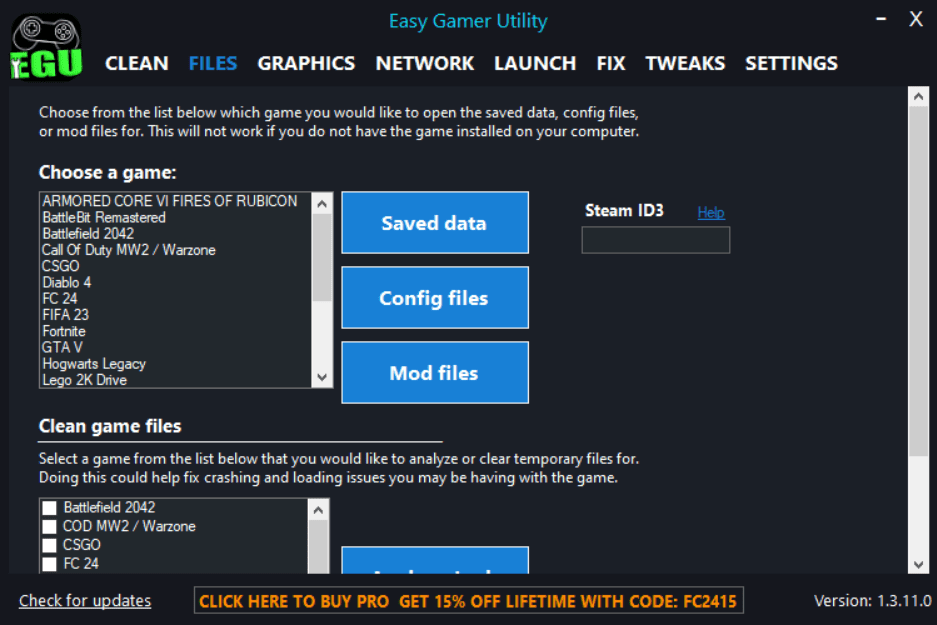The image size is (937, 625).
Task: Click the main page scrollbar thumb
Action: click(918, 281)
